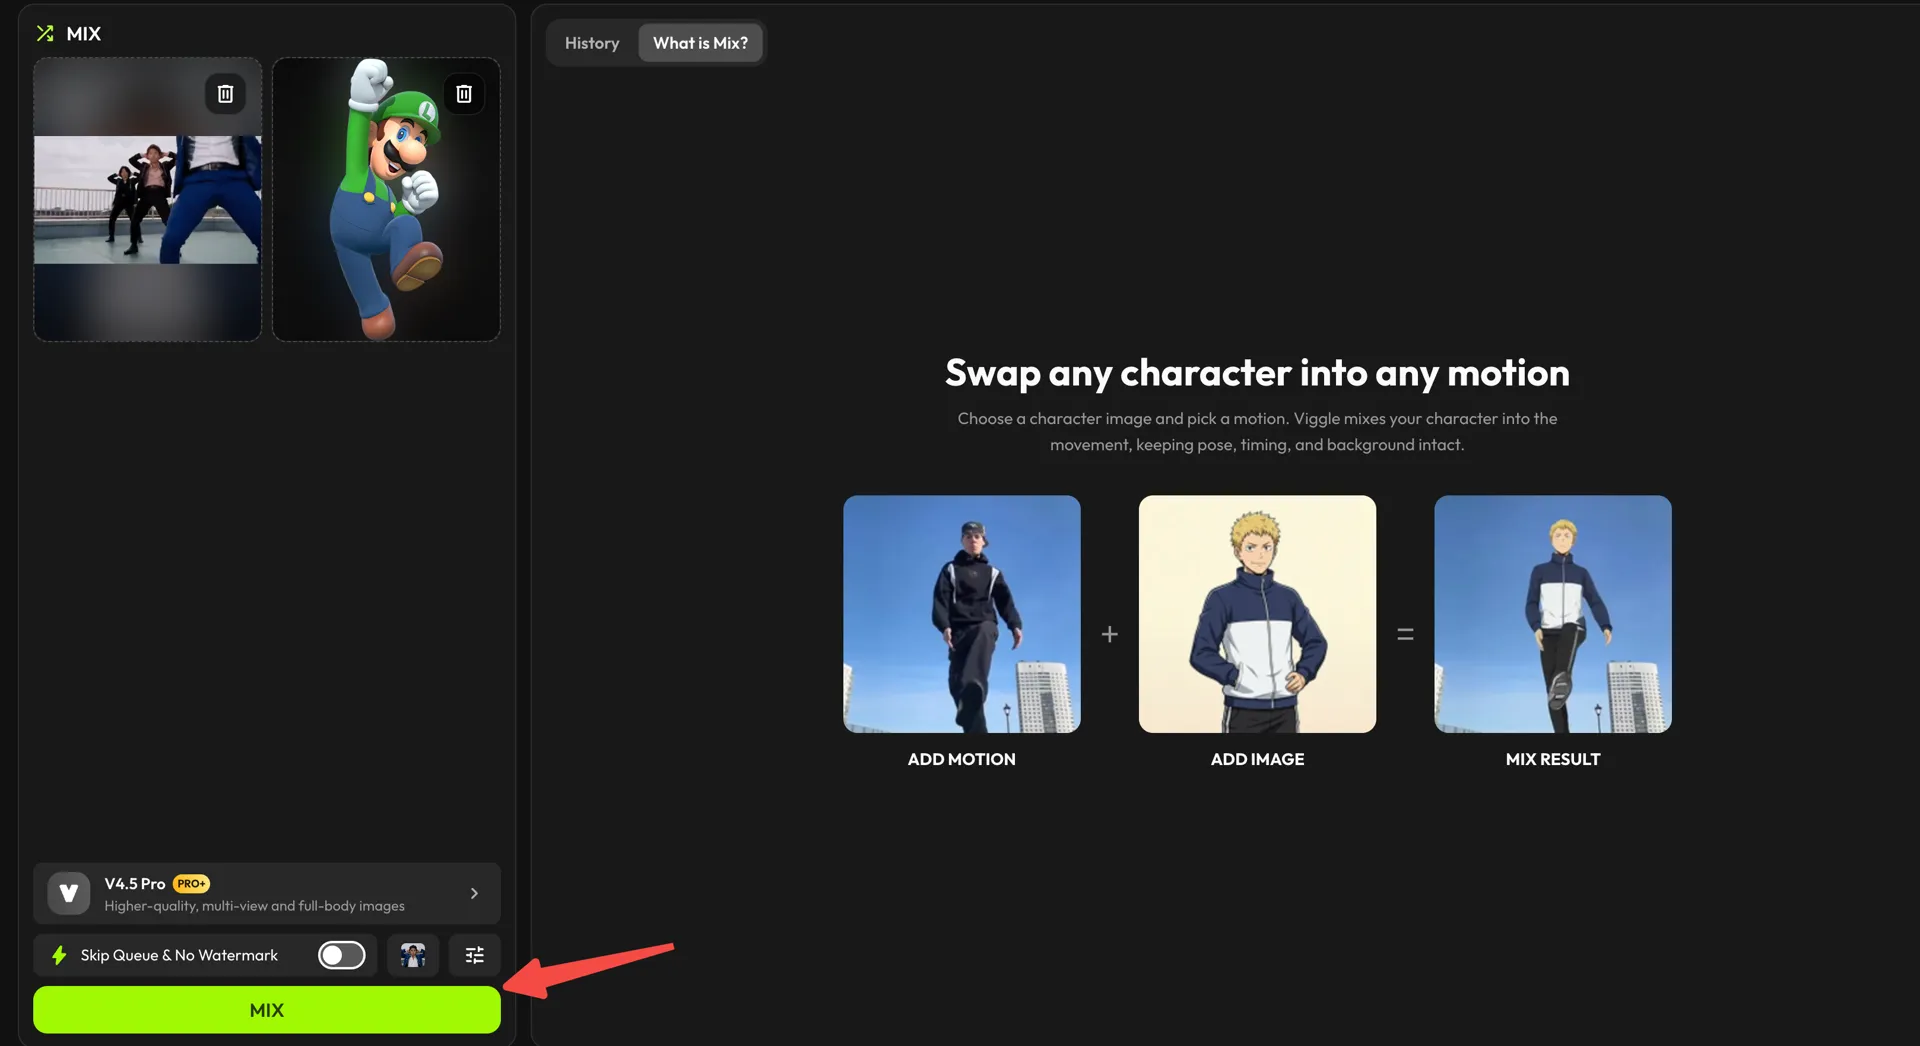The width and height of the screenshot is (1920, 1046).
Task: Expand the V4.5 Pro model selector
Action: tap(267, 893)
